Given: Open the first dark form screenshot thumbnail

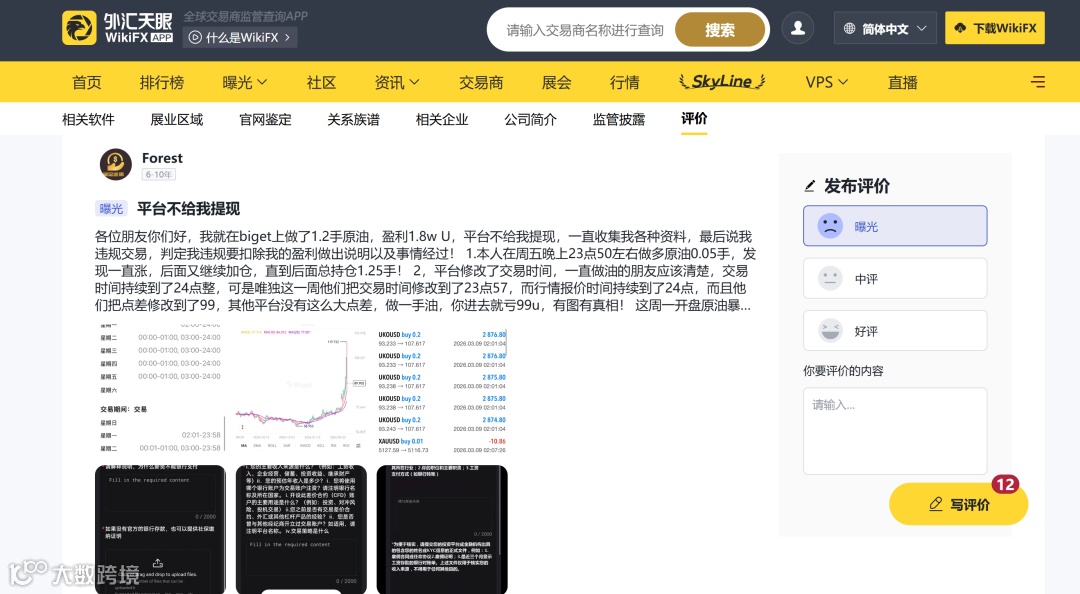Looking at the screenshot, I should 160,529.
